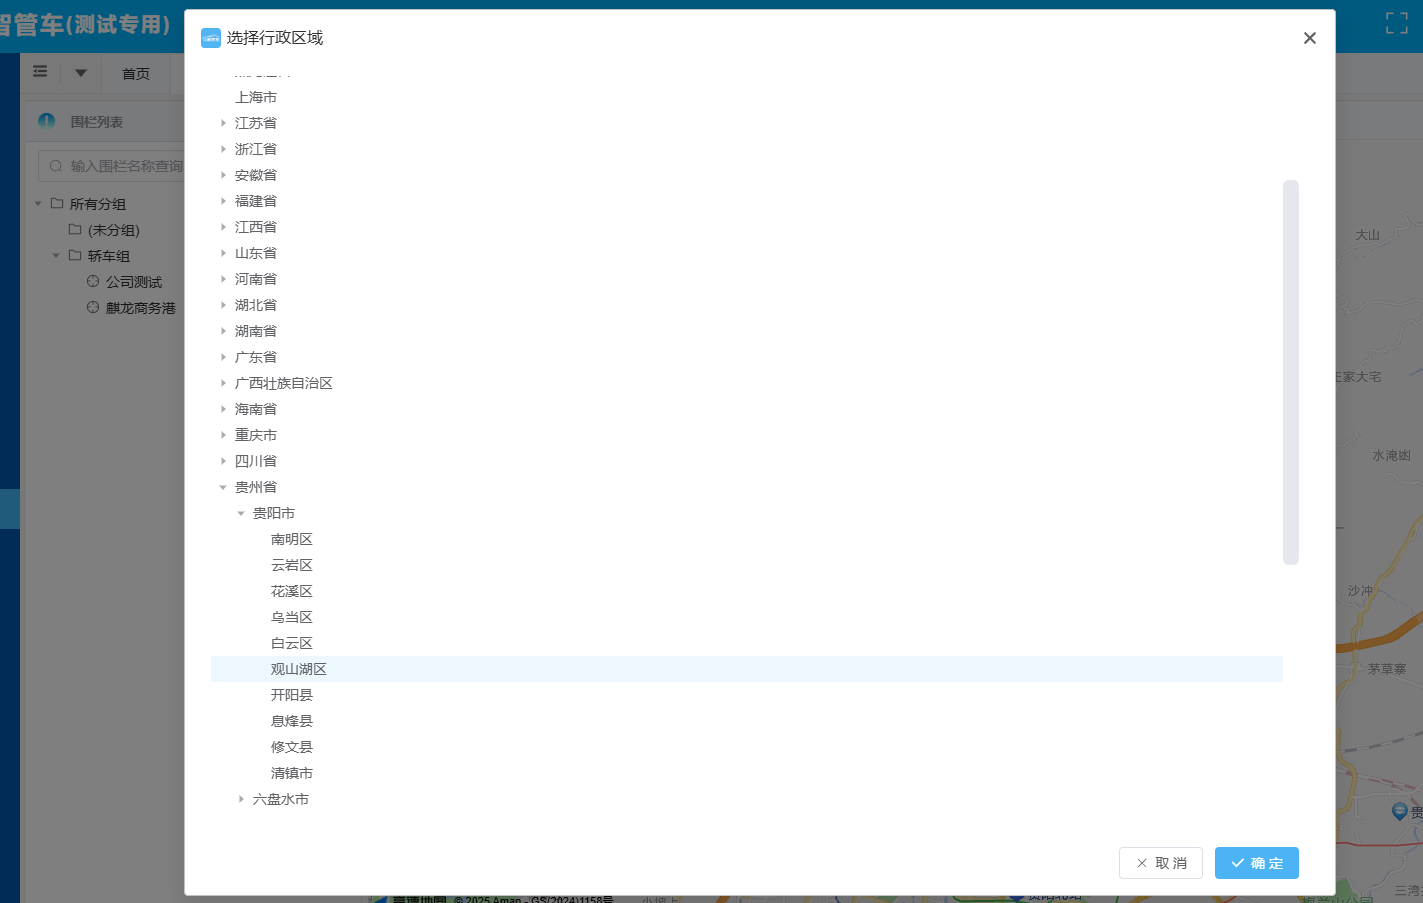Click the 麒龙商务港 fence icon
The width and height of the screenshot is (1423, 903).
coord(93,308)
